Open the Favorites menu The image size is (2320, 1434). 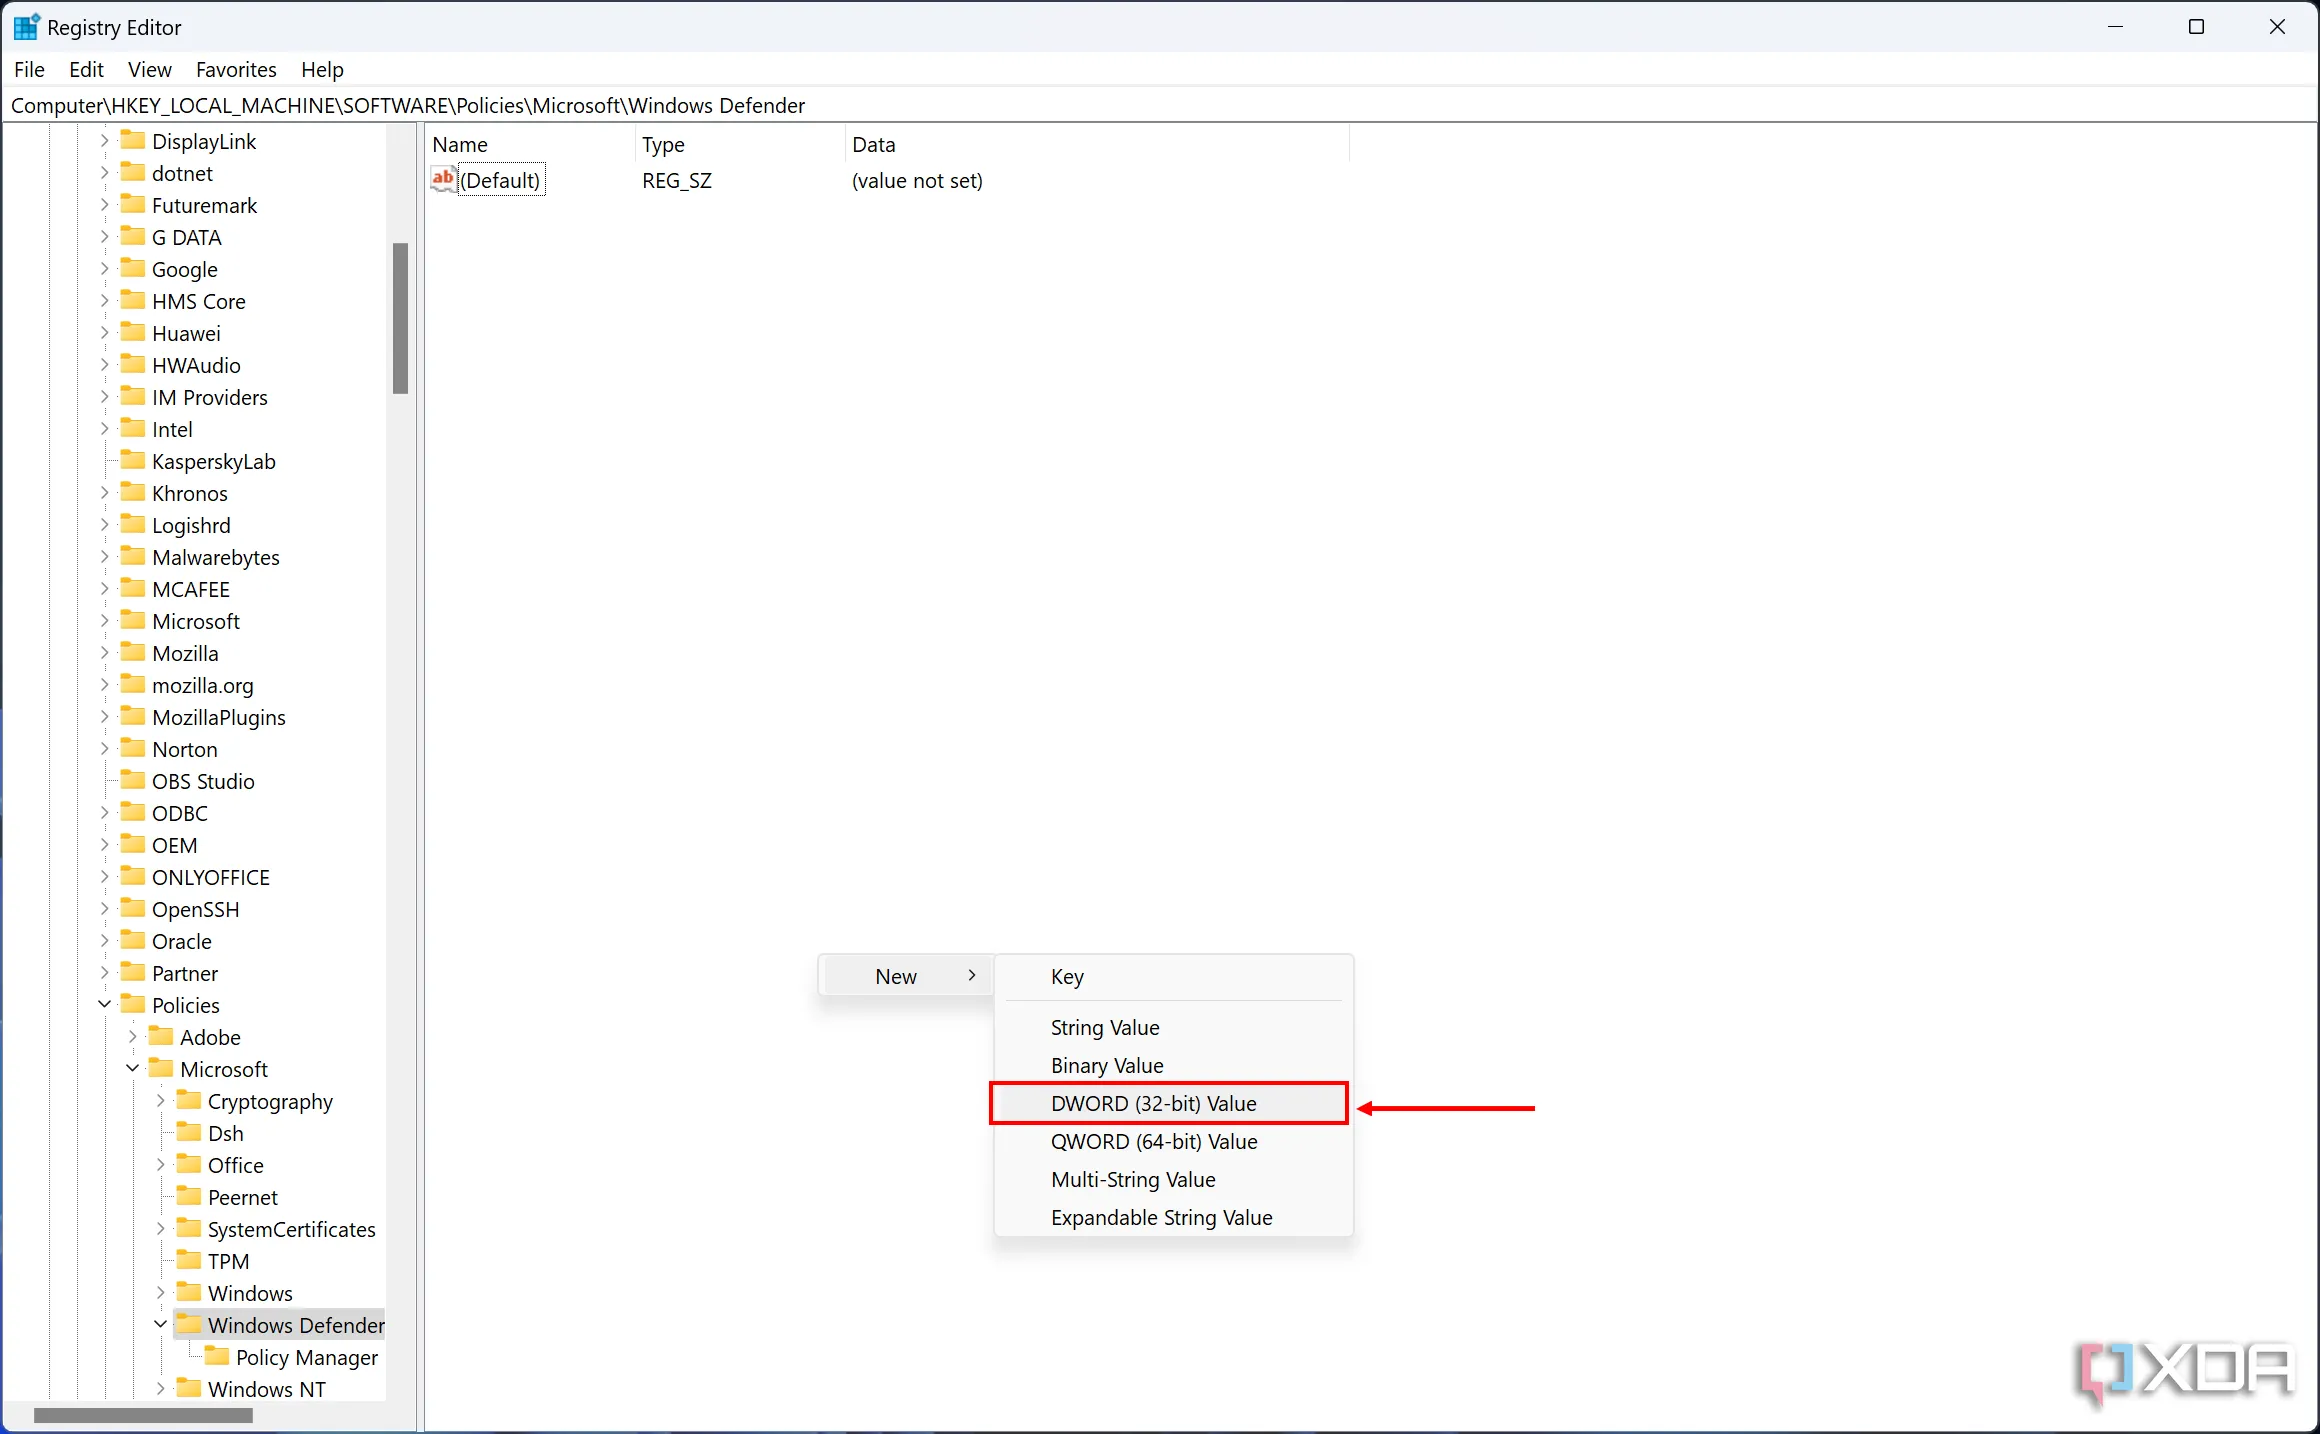(x=236, y=69)
